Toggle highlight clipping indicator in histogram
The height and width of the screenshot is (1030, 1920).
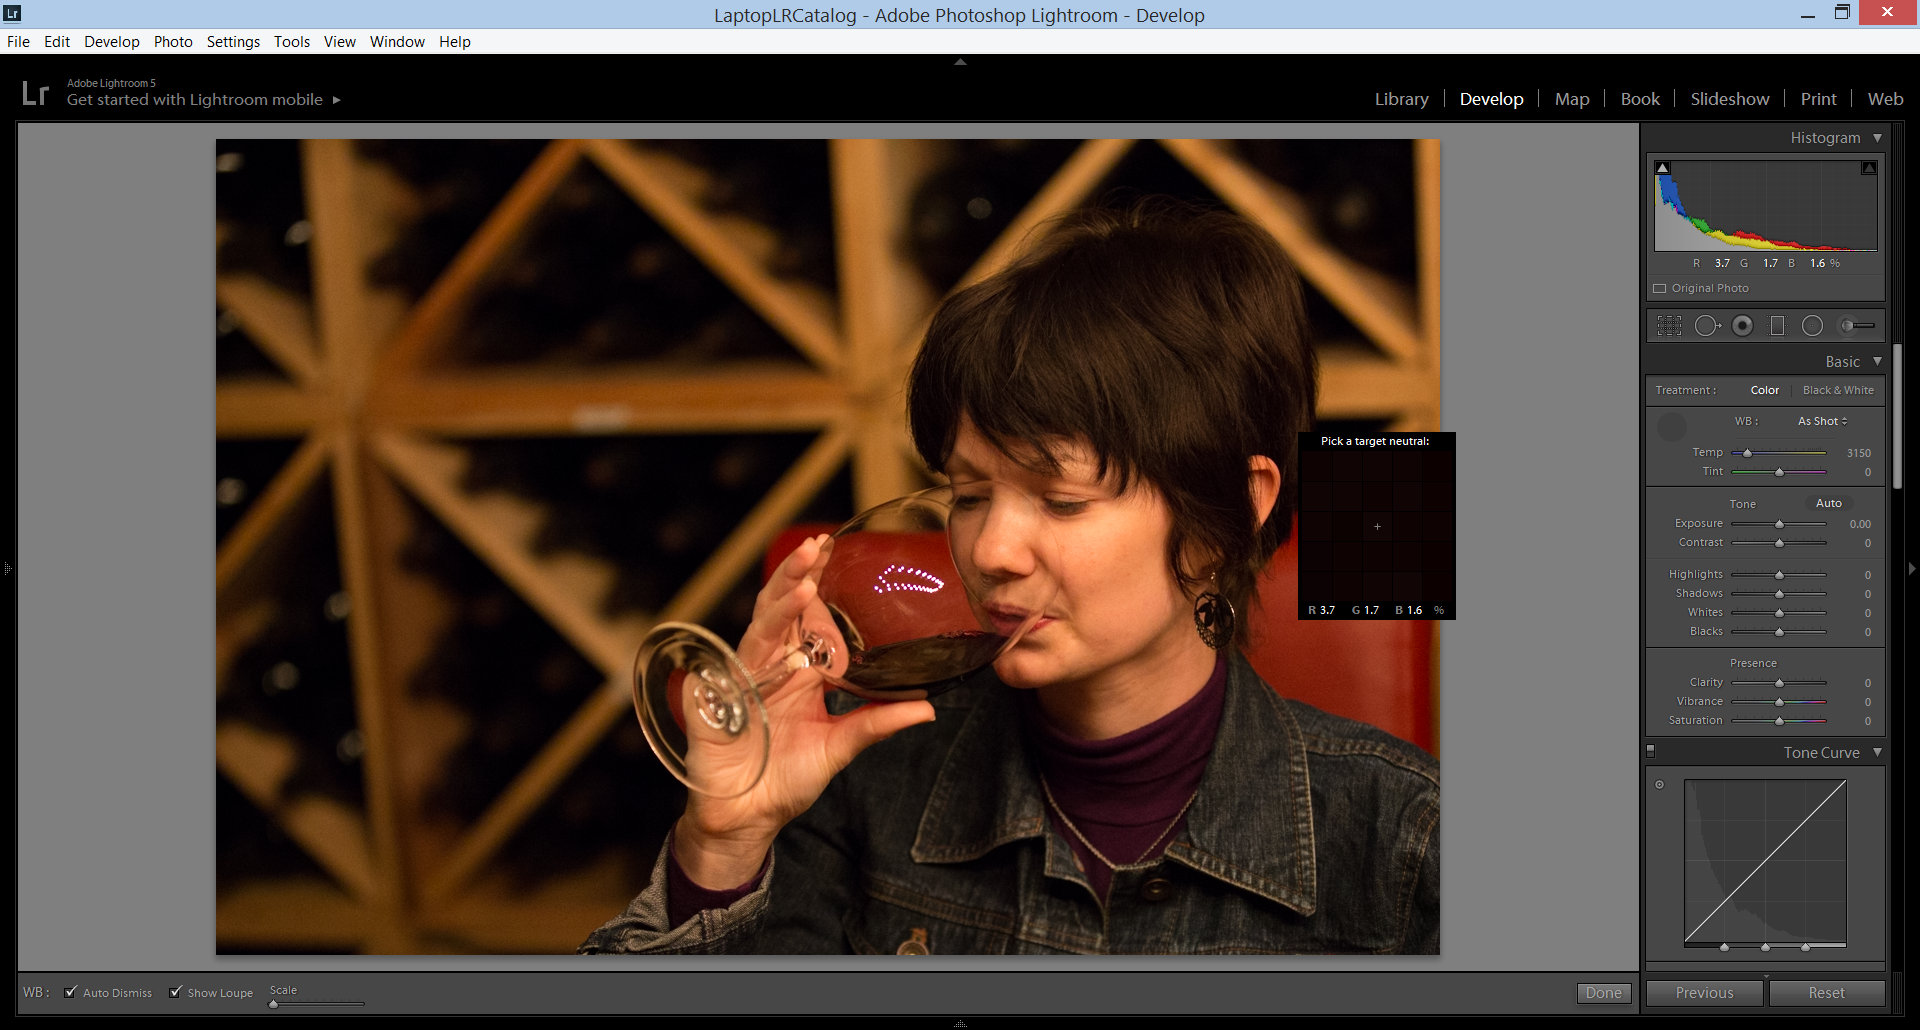tap(1869, 168)
